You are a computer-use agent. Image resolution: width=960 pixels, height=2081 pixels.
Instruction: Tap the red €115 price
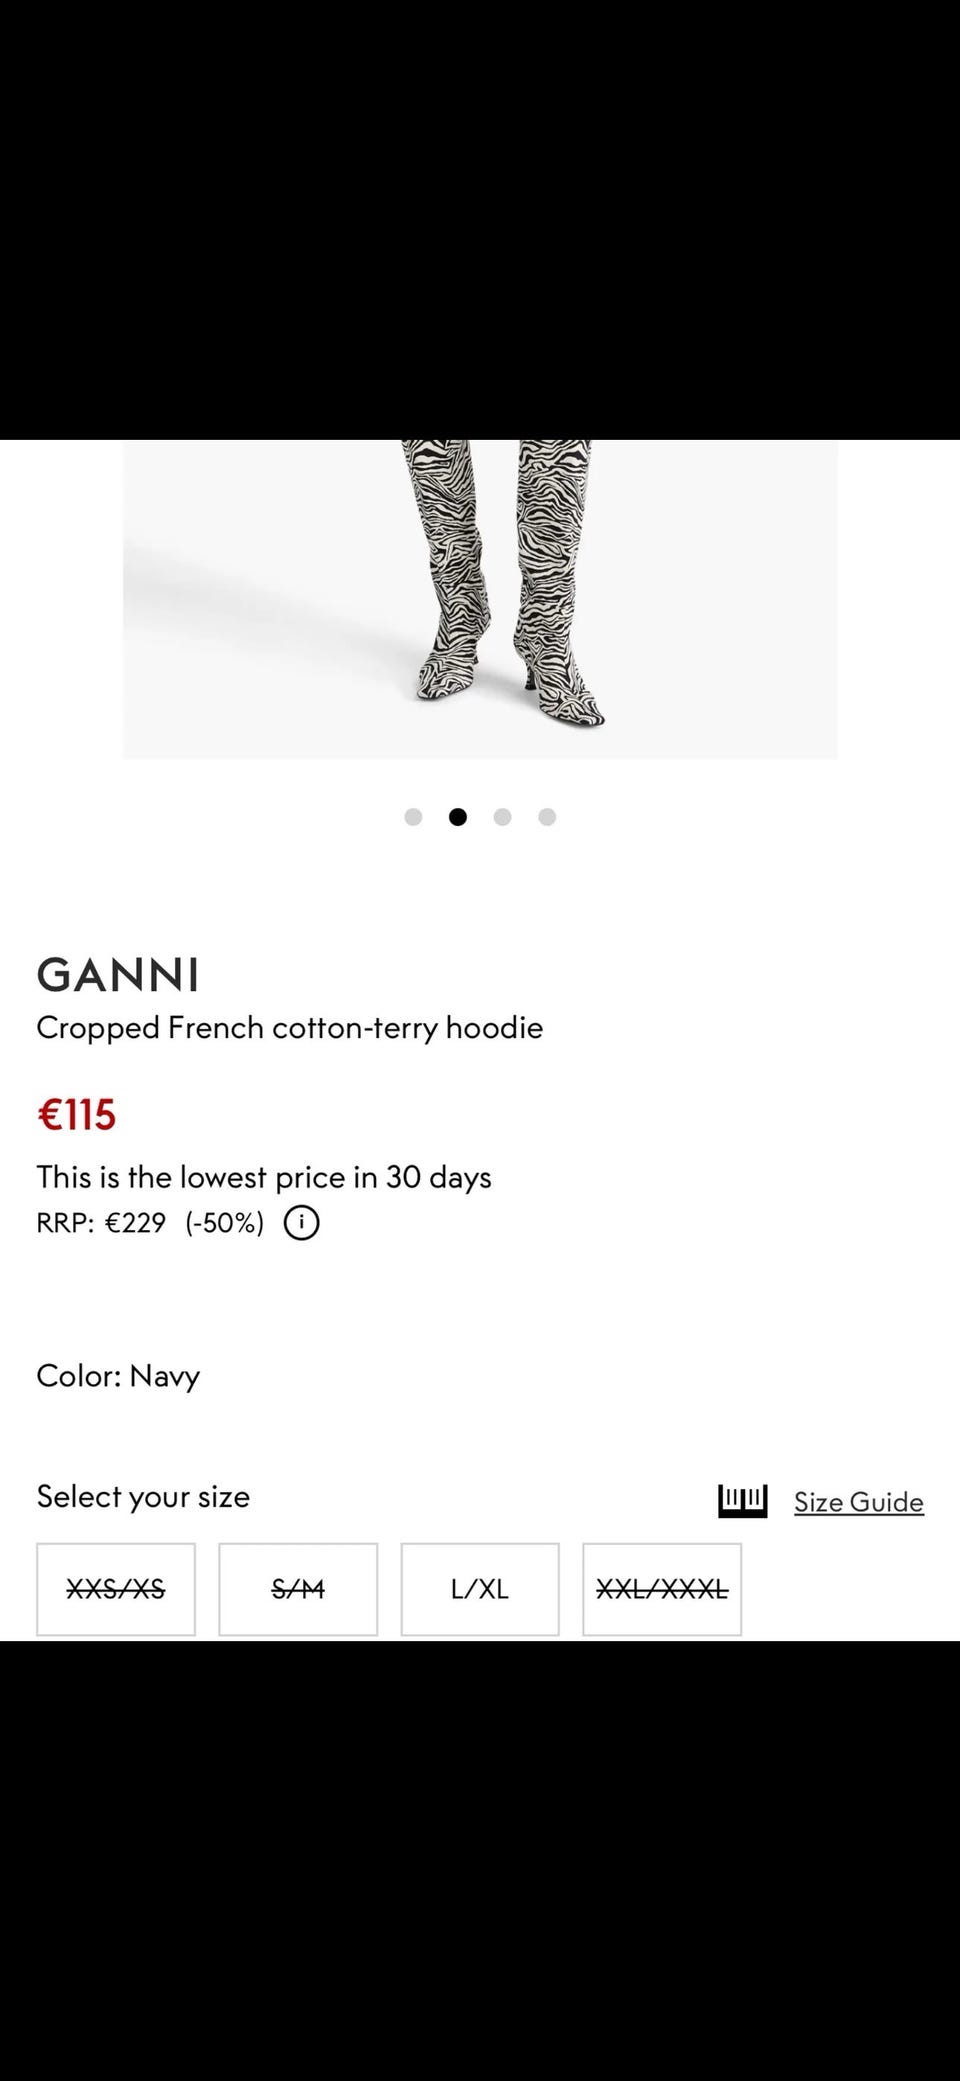click(x=77, y=1115)
